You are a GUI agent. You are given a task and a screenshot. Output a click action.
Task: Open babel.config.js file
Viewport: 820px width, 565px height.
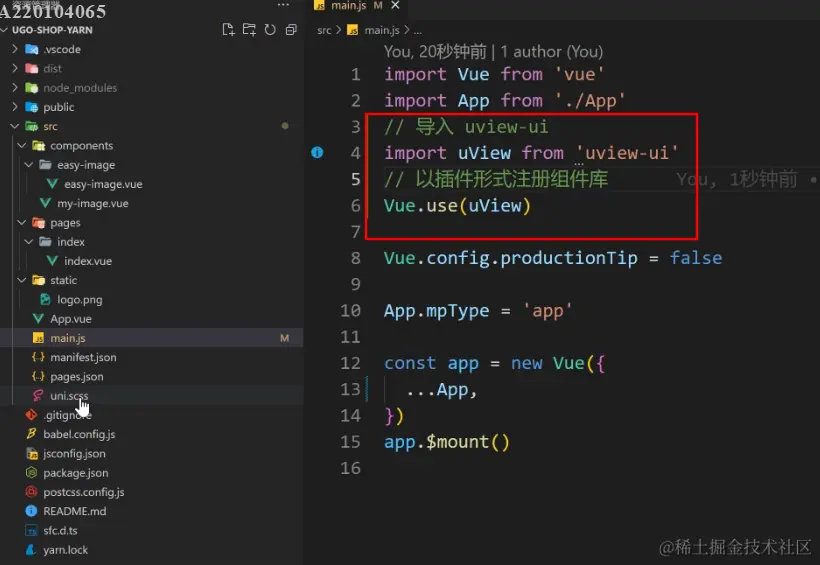(x=79, y=434)
